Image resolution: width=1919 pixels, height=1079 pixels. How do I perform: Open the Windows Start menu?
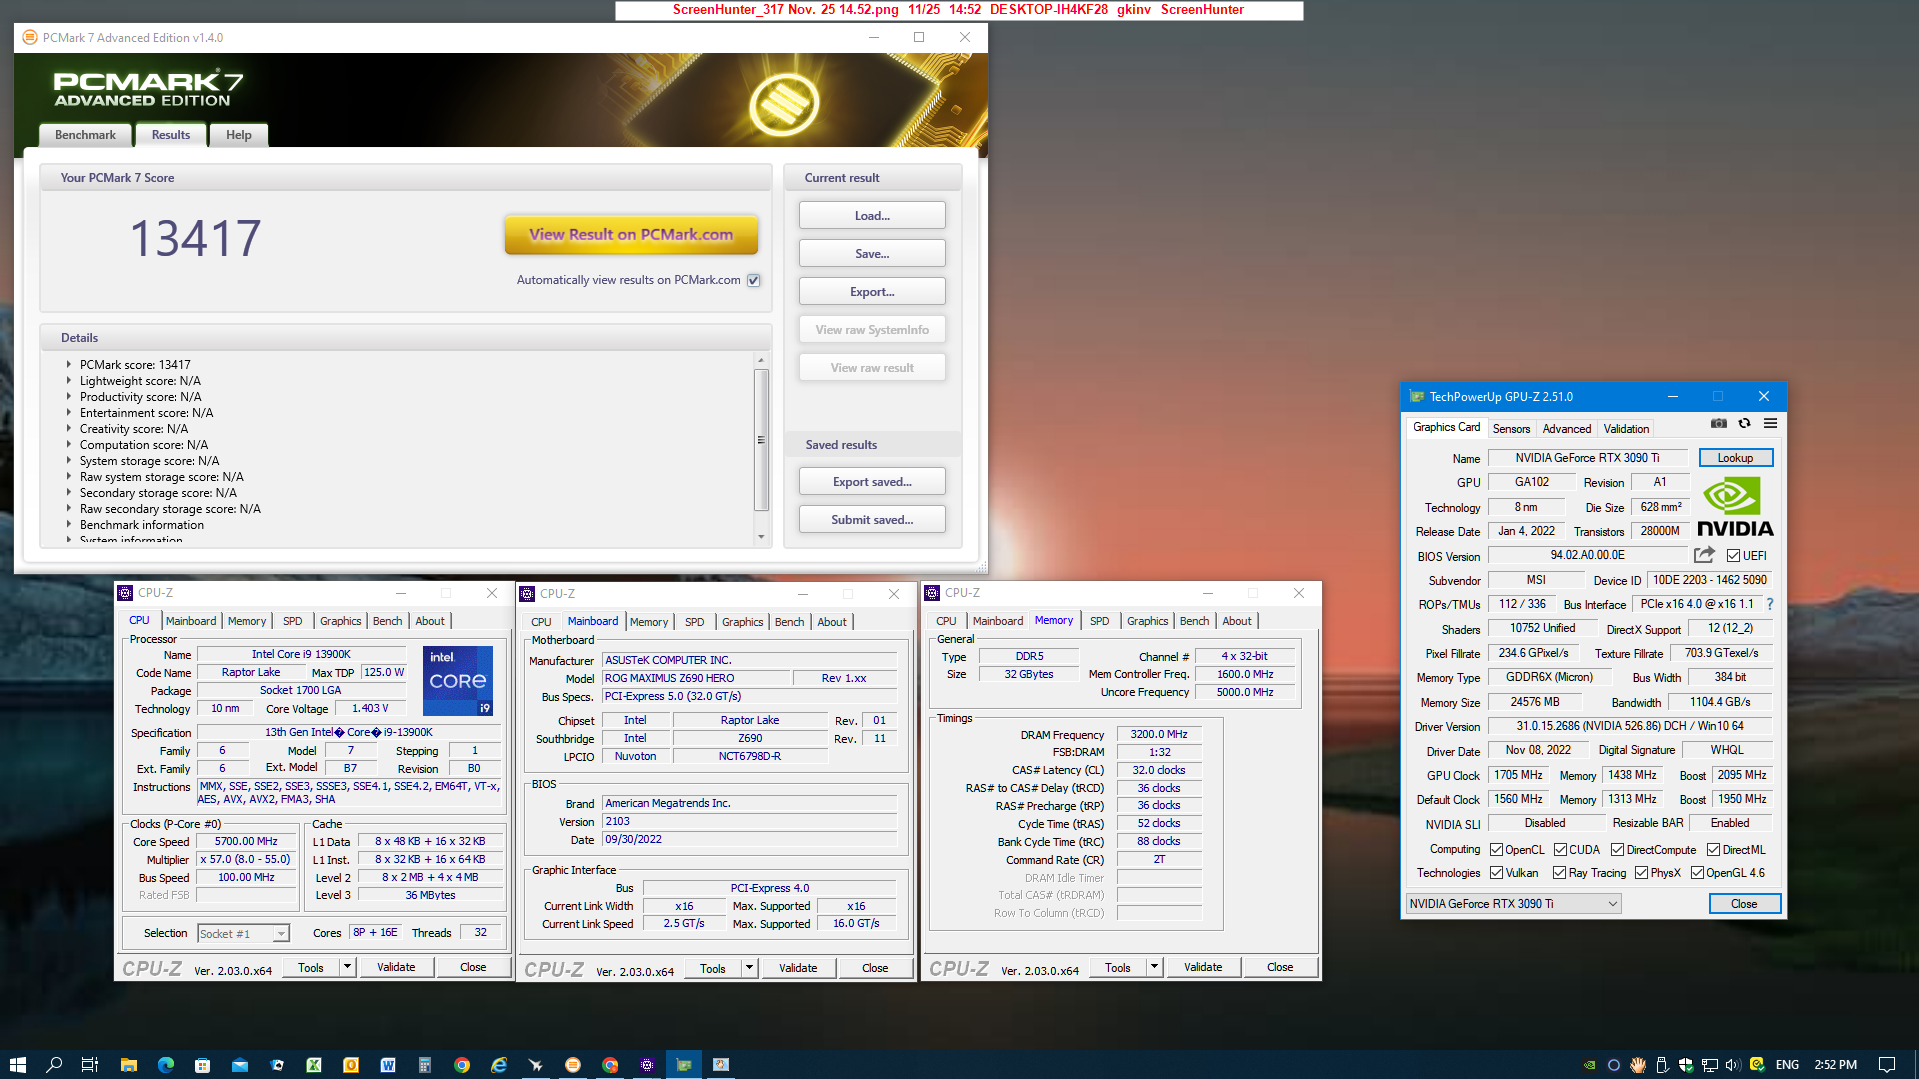(x=17, y=1064)
